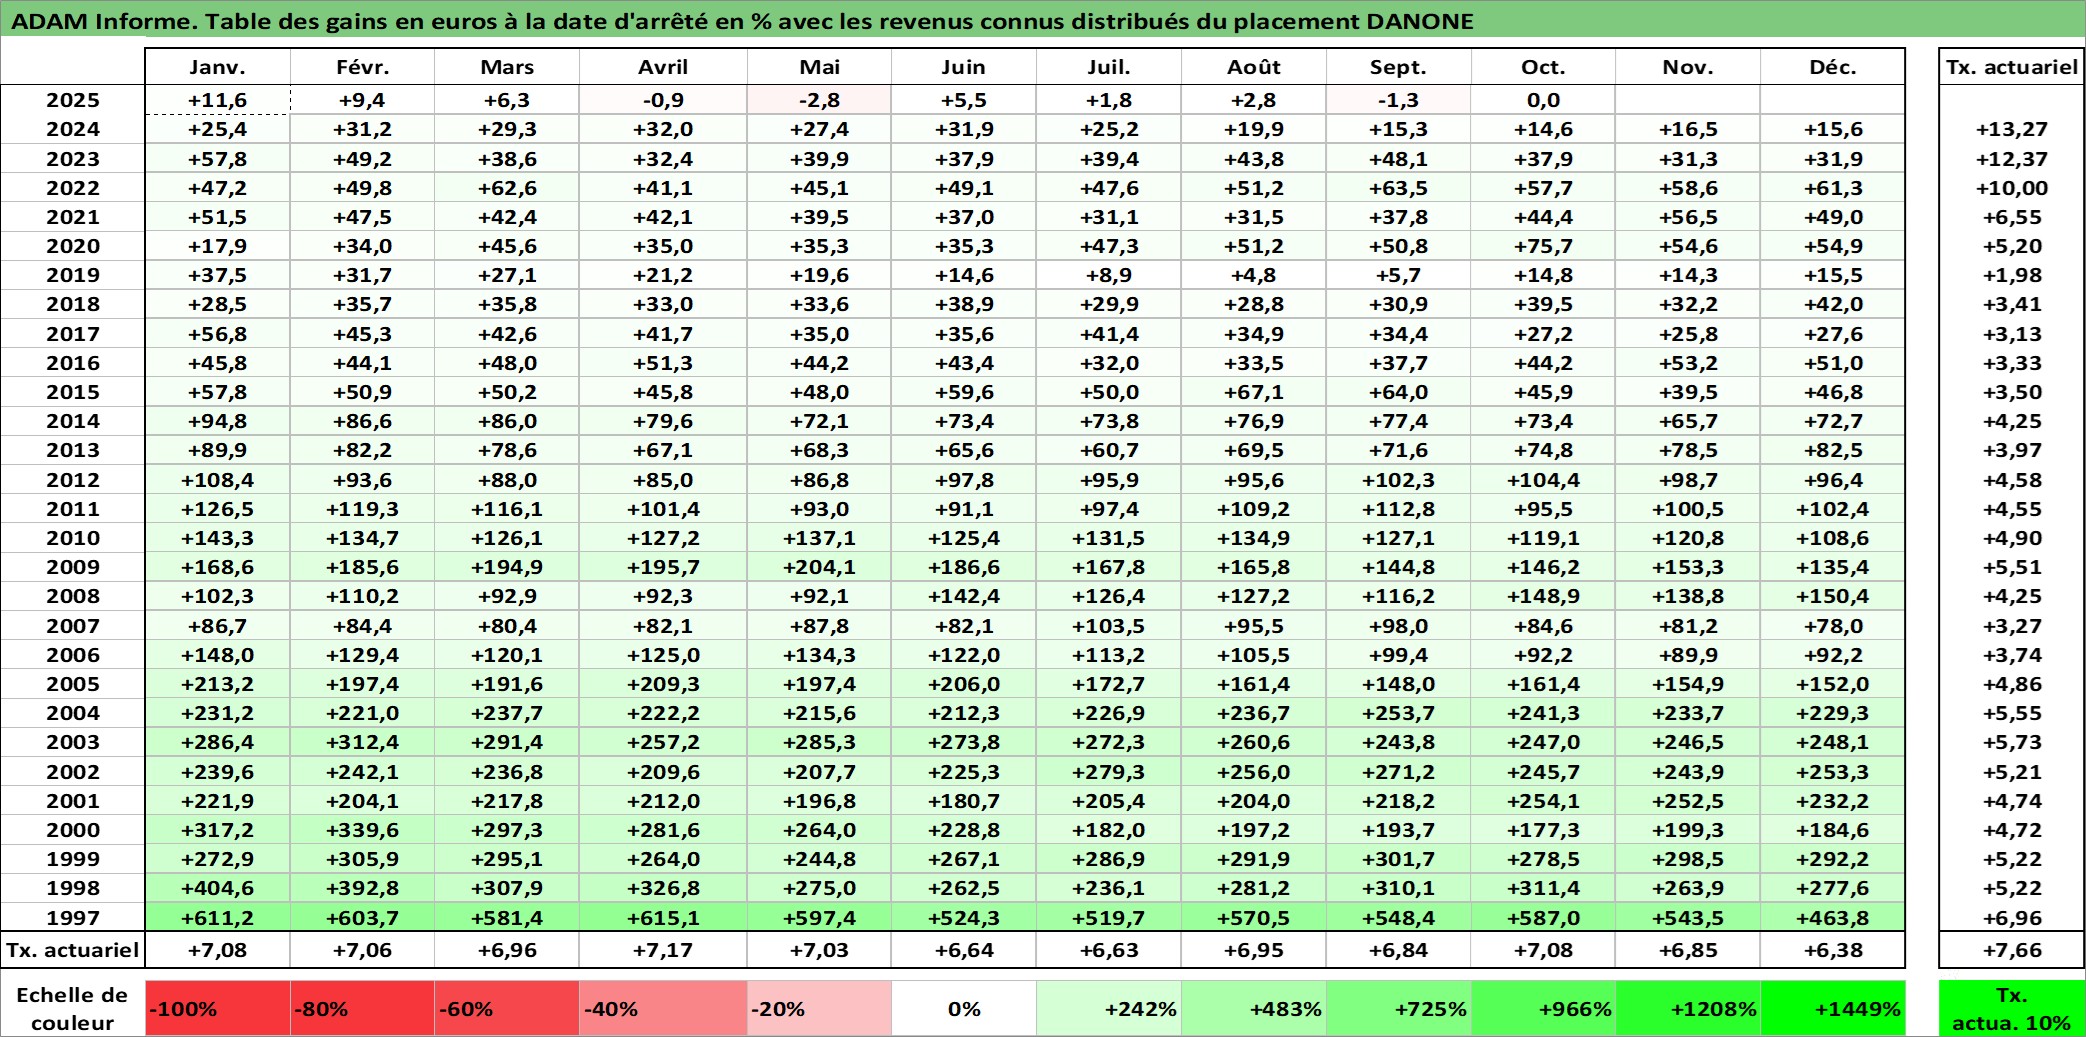Click the +463,8 cell for Déc. 1997
Screen dimensions: 2086x1037
coord(1833,917)
